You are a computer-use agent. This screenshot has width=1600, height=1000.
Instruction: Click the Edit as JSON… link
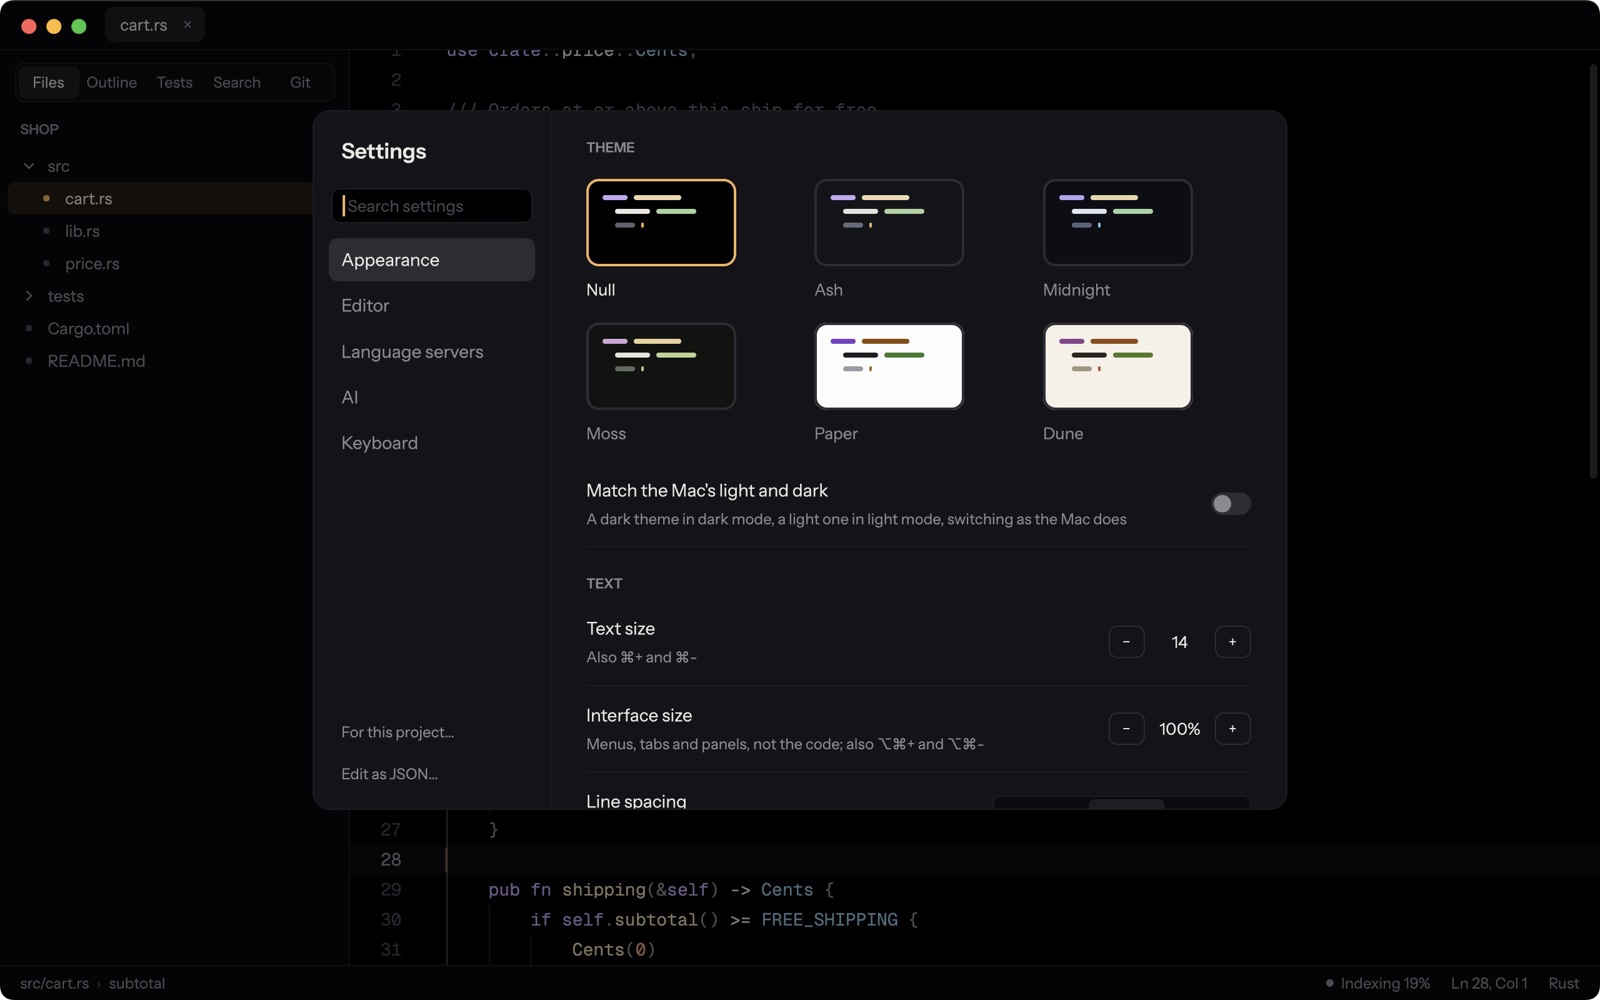[x=389, y=774]
